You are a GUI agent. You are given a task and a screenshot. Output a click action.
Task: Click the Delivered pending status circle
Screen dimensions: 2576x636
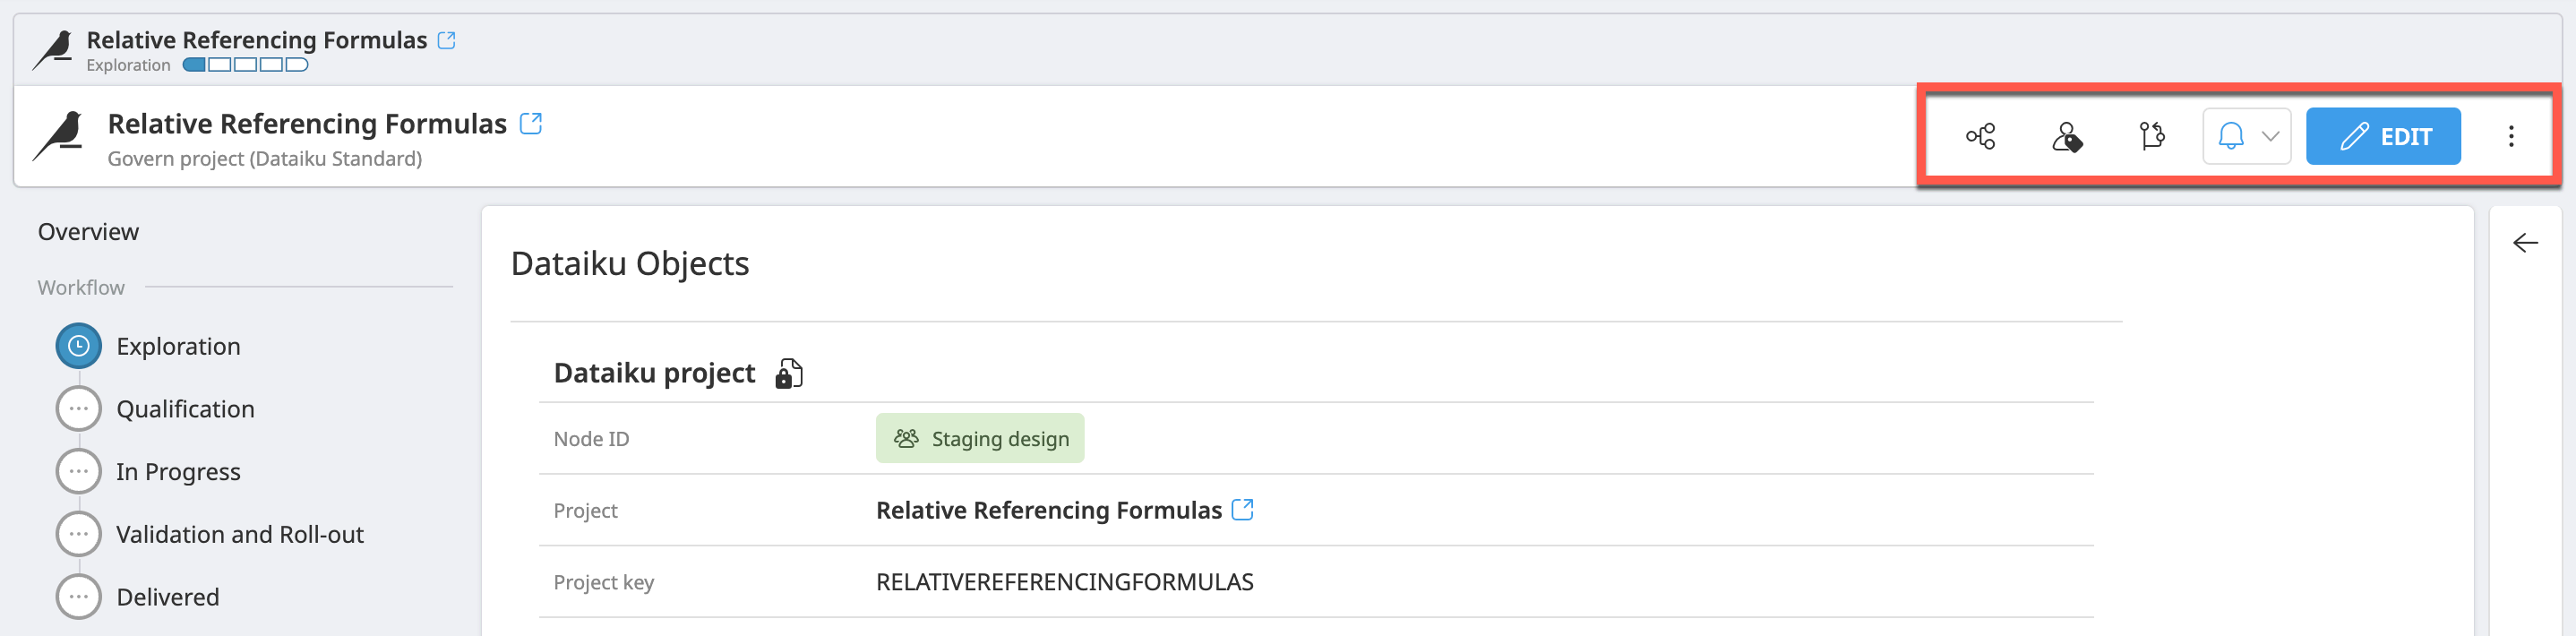click(x=79, y=597)
